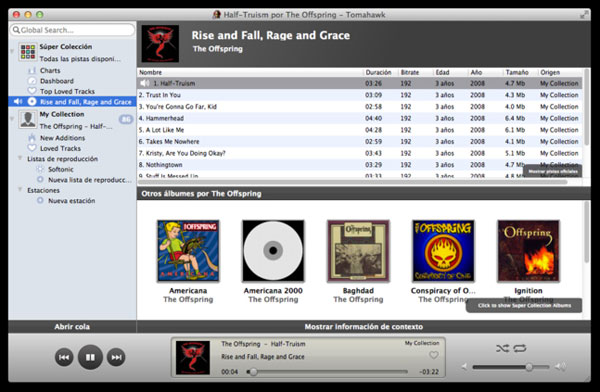Screen dimensions: 600x392
Task: Click the previous track button
Action: coord(64,357)
